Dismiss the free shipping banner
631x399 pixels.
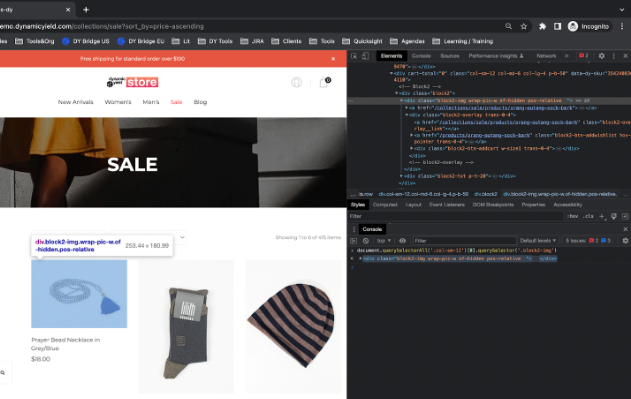(333, 59)
